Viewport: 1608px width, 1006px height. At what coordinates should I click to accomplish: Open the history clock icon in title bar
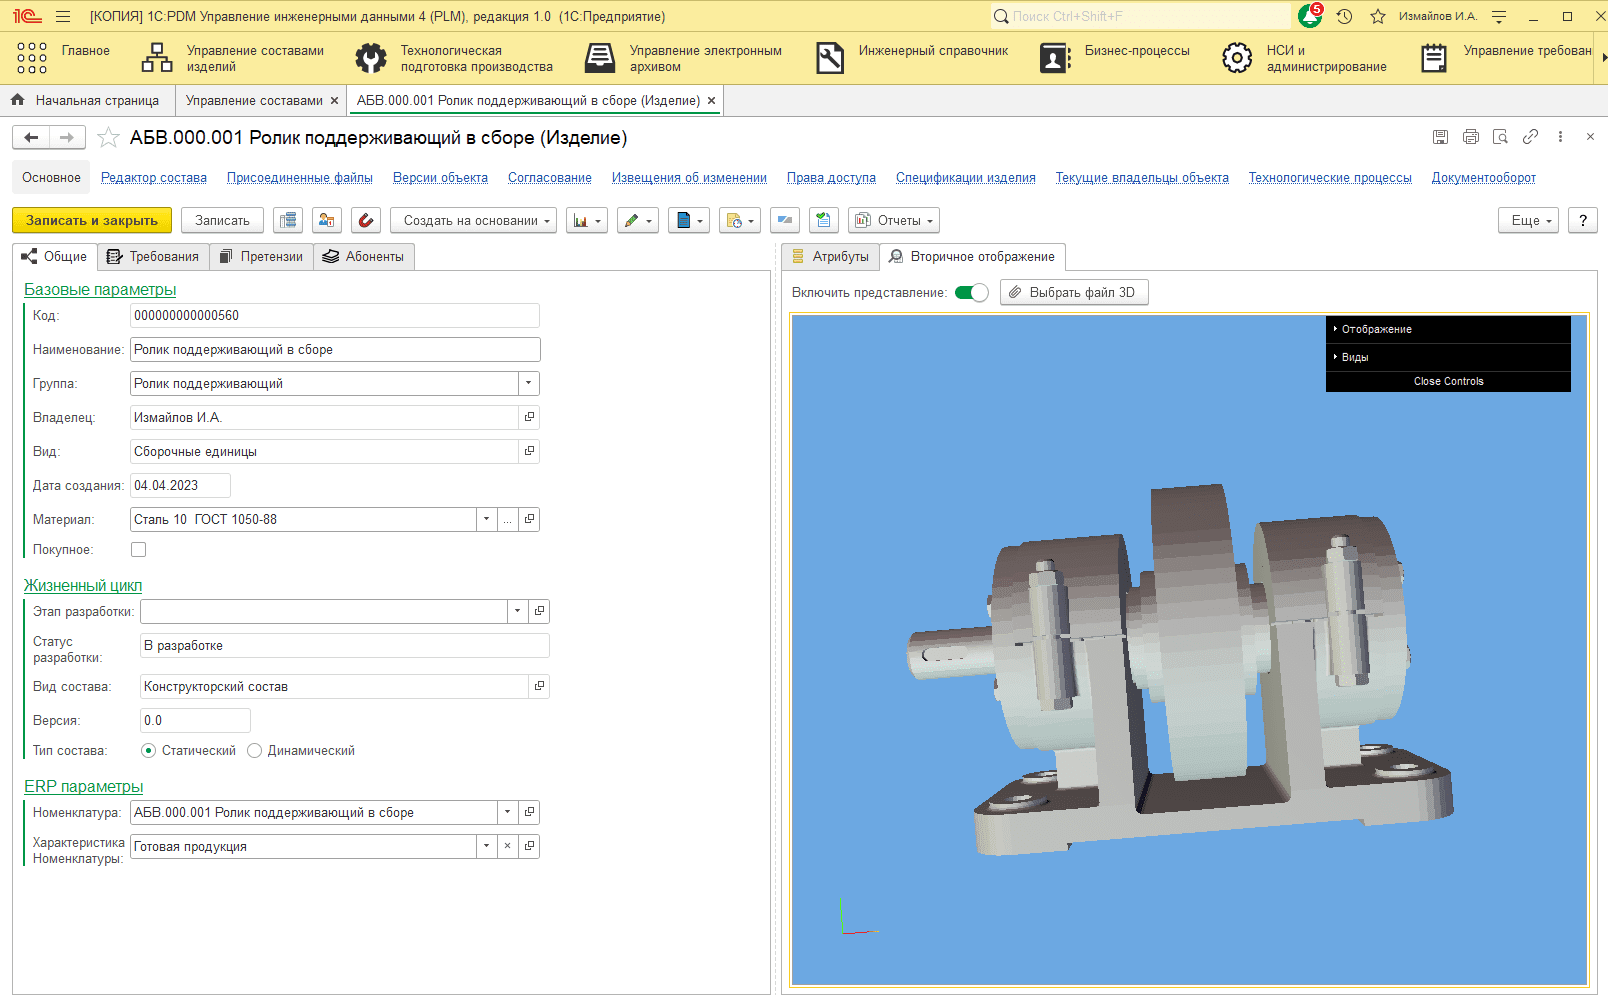point(1344,16)
